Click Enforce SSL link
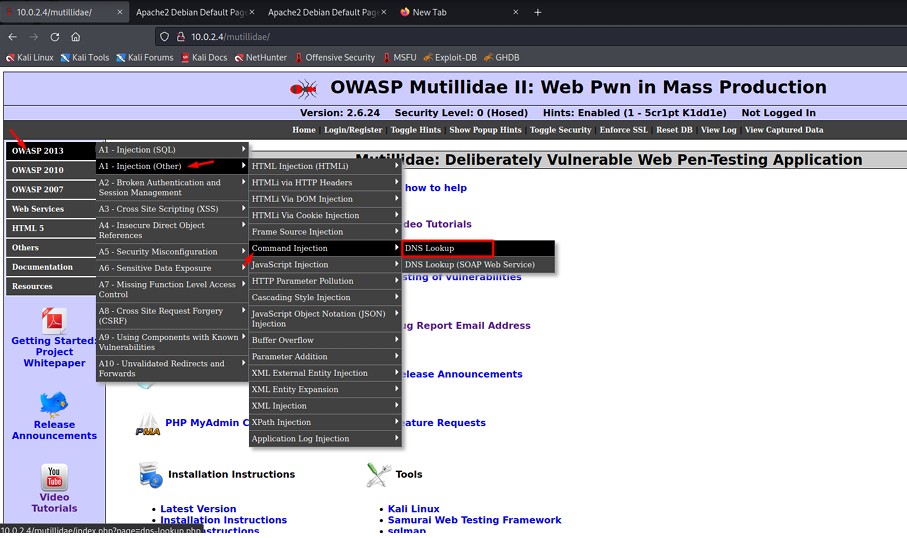 pyautogui.click(x=624, y=130)
